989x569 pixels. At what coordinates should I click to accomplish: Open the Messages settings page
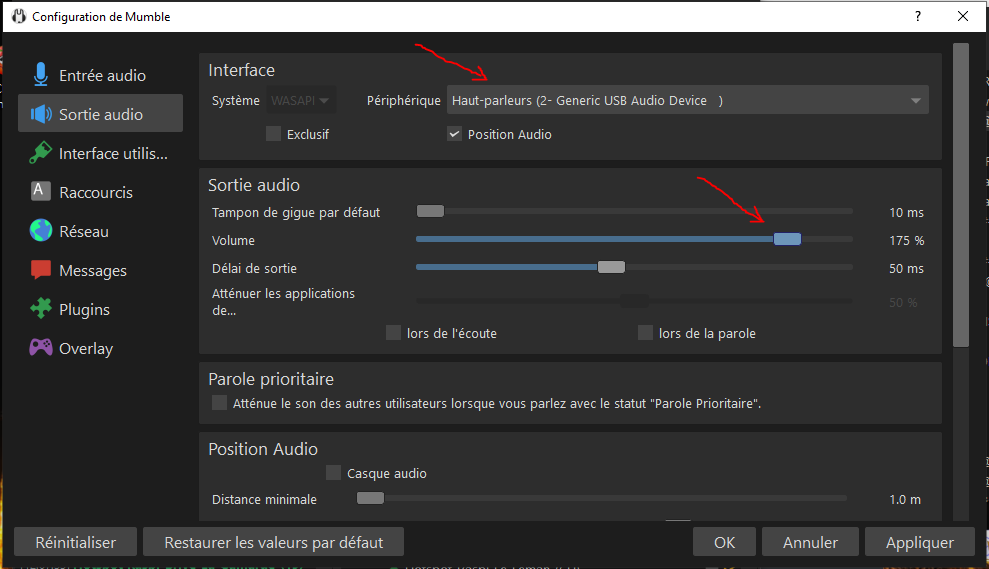[x=100, y=271]
